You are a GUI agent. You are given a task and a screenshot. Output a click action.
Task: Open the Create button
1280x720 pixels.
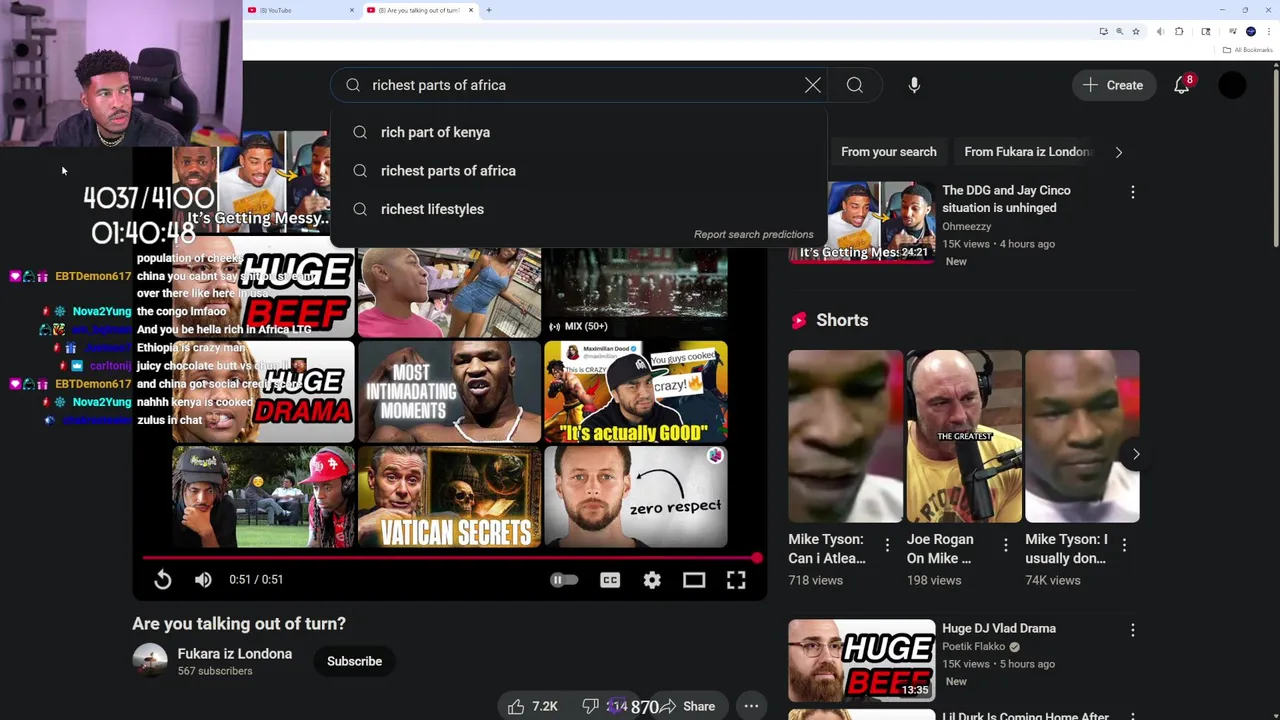click(1112, 85)
